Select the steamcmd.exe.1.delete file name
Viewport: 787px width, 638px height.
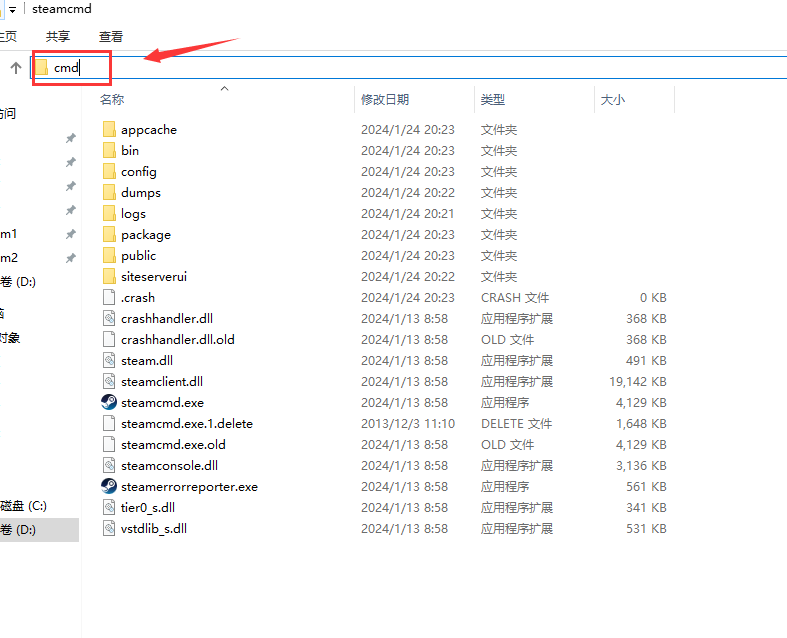pyautogui.click(x=187, y=424)
